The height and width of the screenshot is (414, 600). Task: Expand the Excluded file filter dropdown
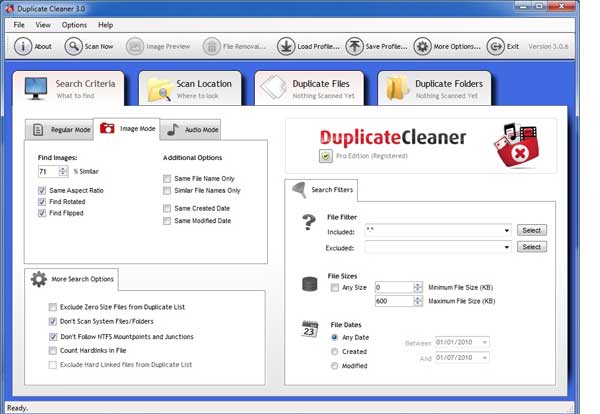pos(507,247)
